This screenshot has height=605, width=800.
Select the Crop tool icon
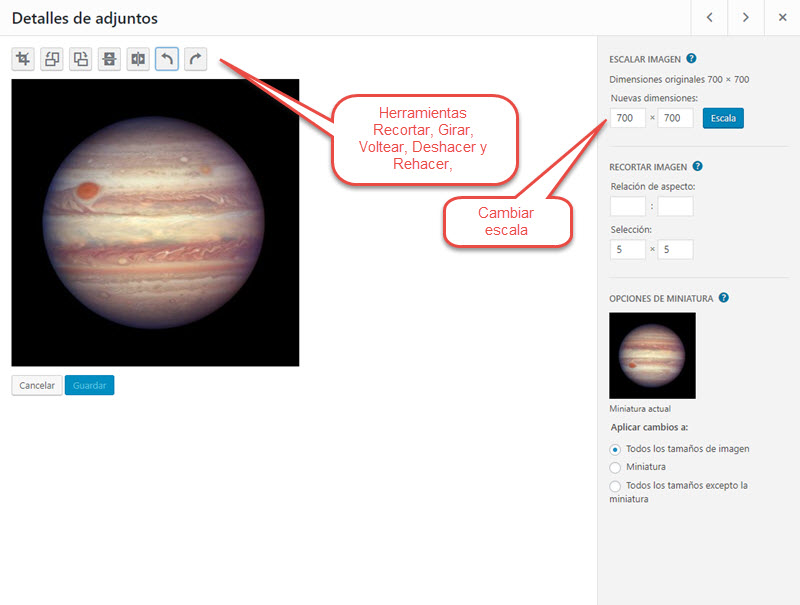click(x=23, y=59)
